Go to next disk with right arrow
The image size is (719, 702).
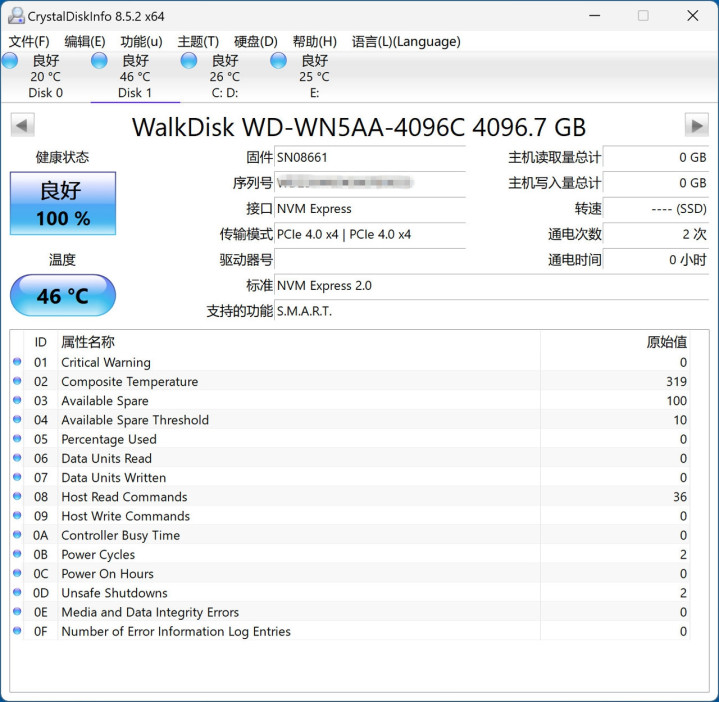[x=697, y=125]
